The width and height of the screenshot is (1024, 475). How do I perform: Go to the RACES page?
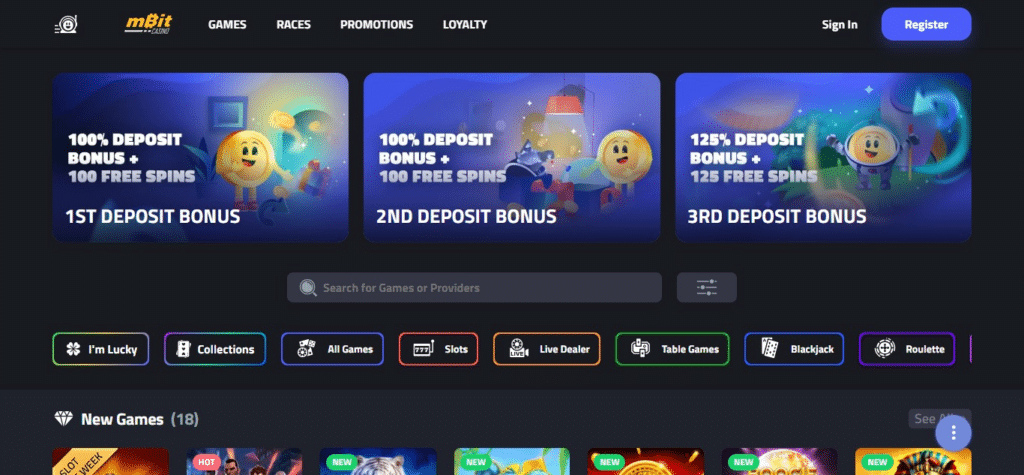(293, 24)
